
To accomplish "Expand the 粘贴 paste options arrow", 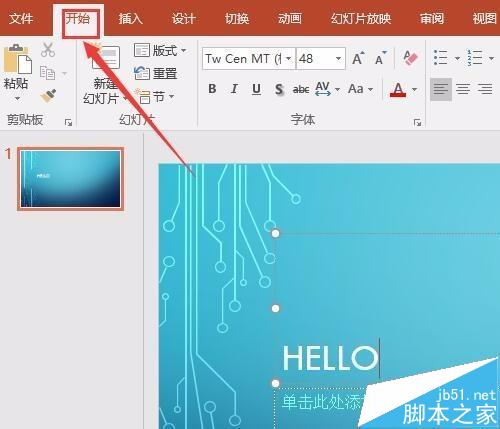I will click(x=17, y=99).
